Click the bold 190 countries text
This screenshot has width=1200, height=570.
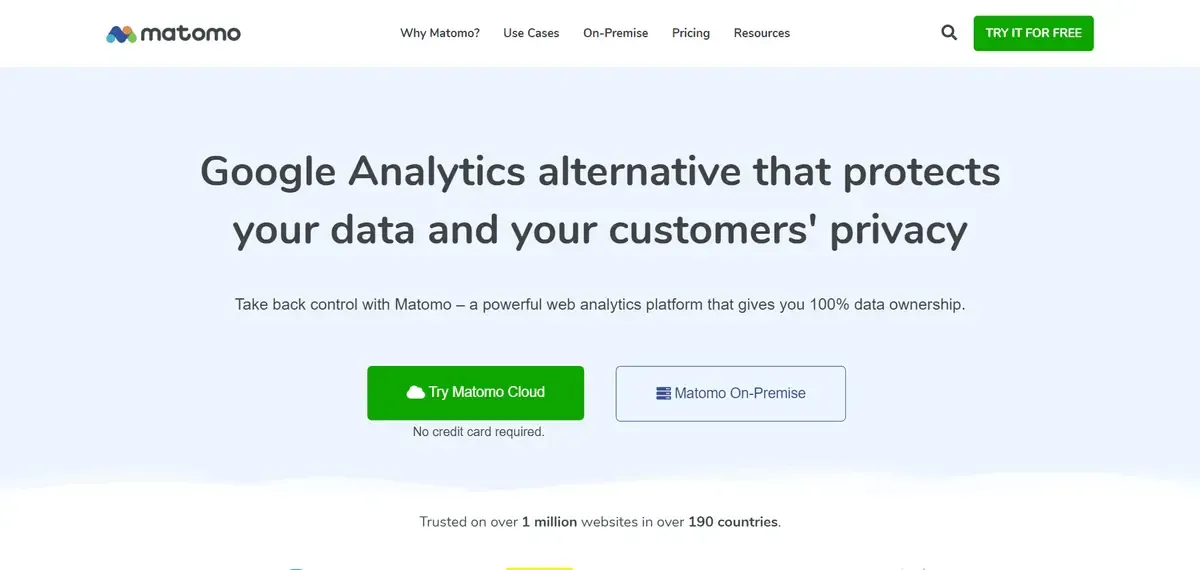[x=733, y=522]
